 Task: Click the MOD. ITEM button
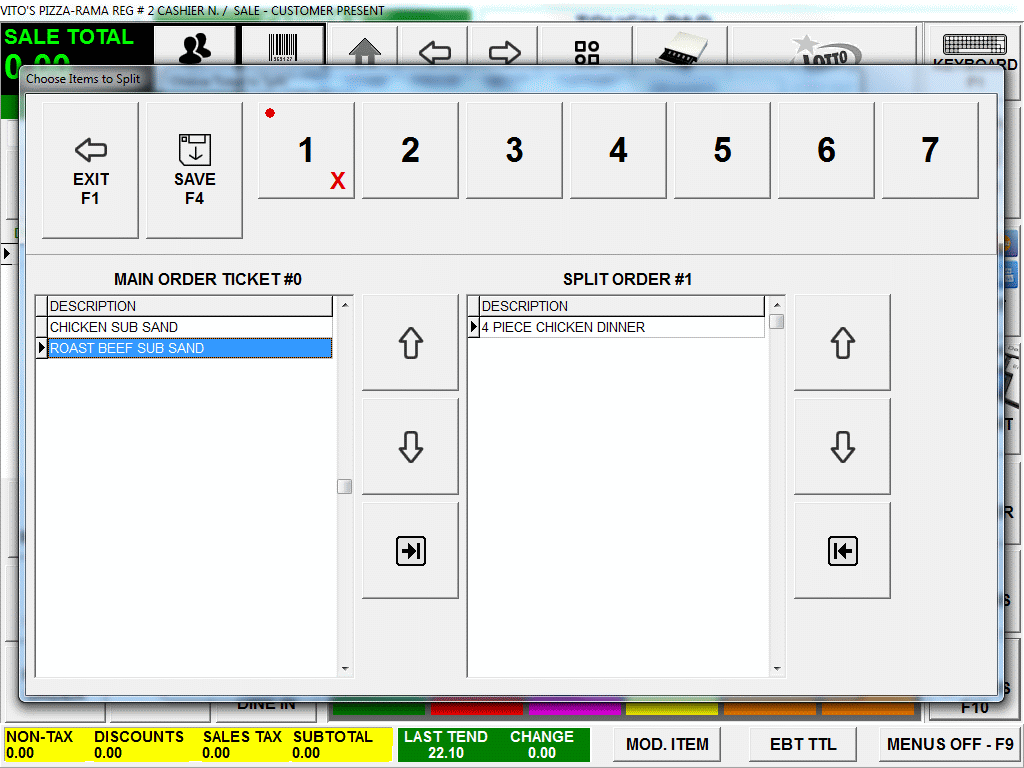tap(667, 744)
